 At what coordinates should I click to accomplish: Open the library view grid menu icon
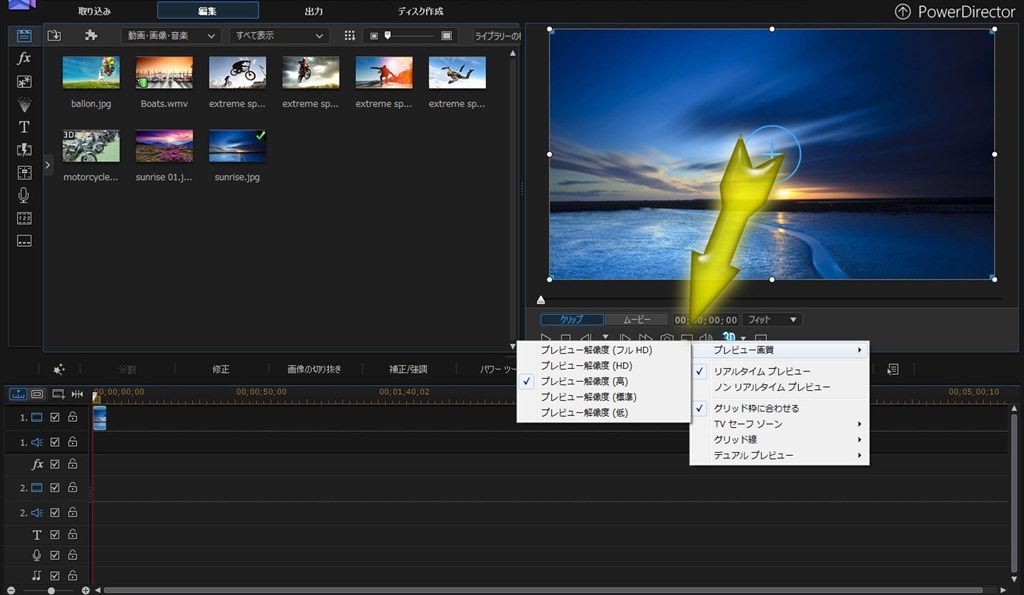tap(349, 35)
